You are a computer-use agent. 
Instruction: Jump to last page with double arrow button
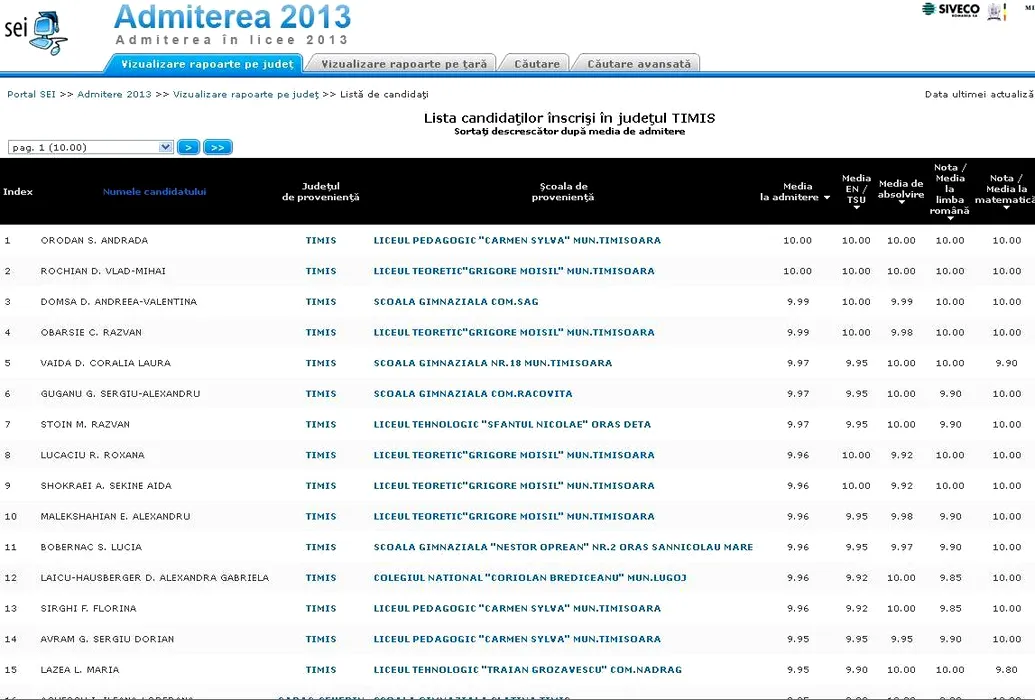pos(218,147)
